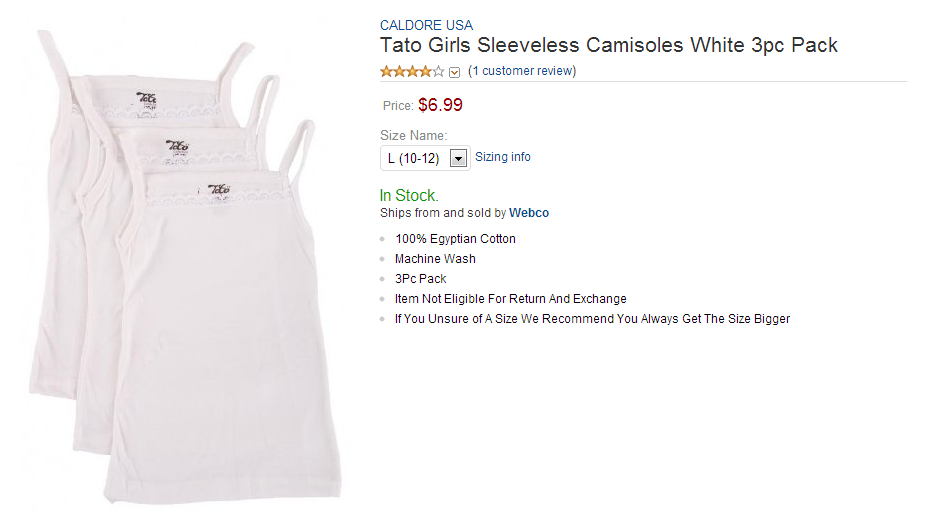Open the Size Name dropdown showing L (10-12)
This screenshot has width=951, height=529.
tap(425, 158)
